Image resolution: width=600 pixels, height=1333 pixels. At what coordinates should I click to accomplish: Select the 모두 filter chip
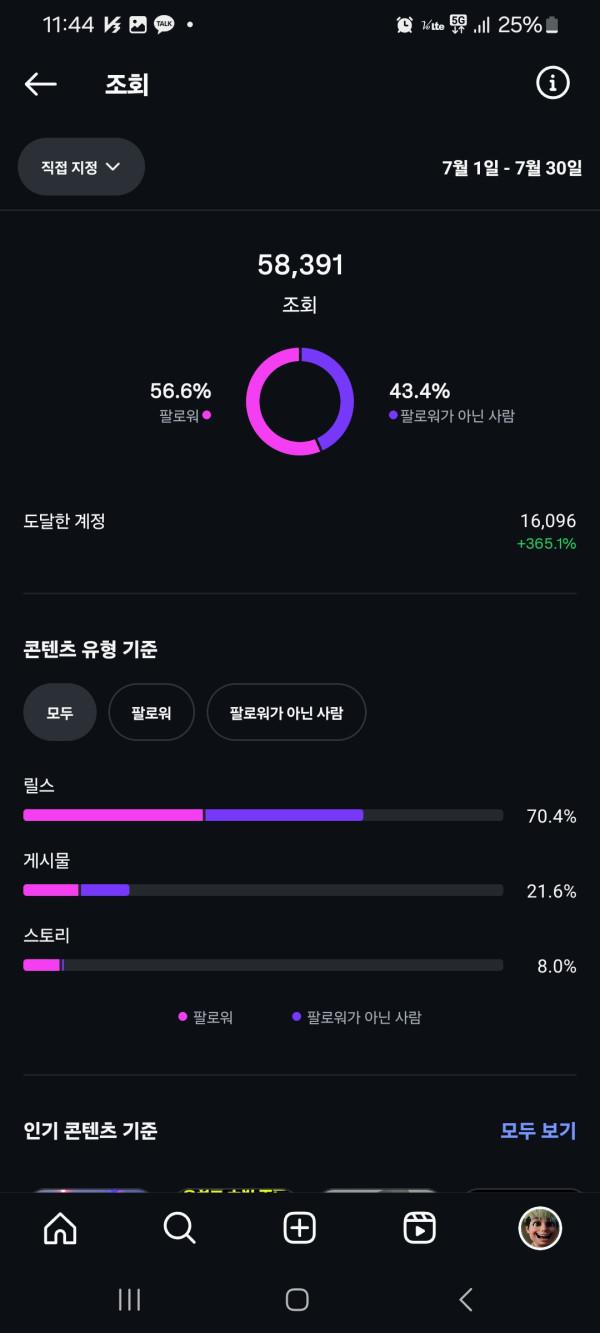(60, 712)
